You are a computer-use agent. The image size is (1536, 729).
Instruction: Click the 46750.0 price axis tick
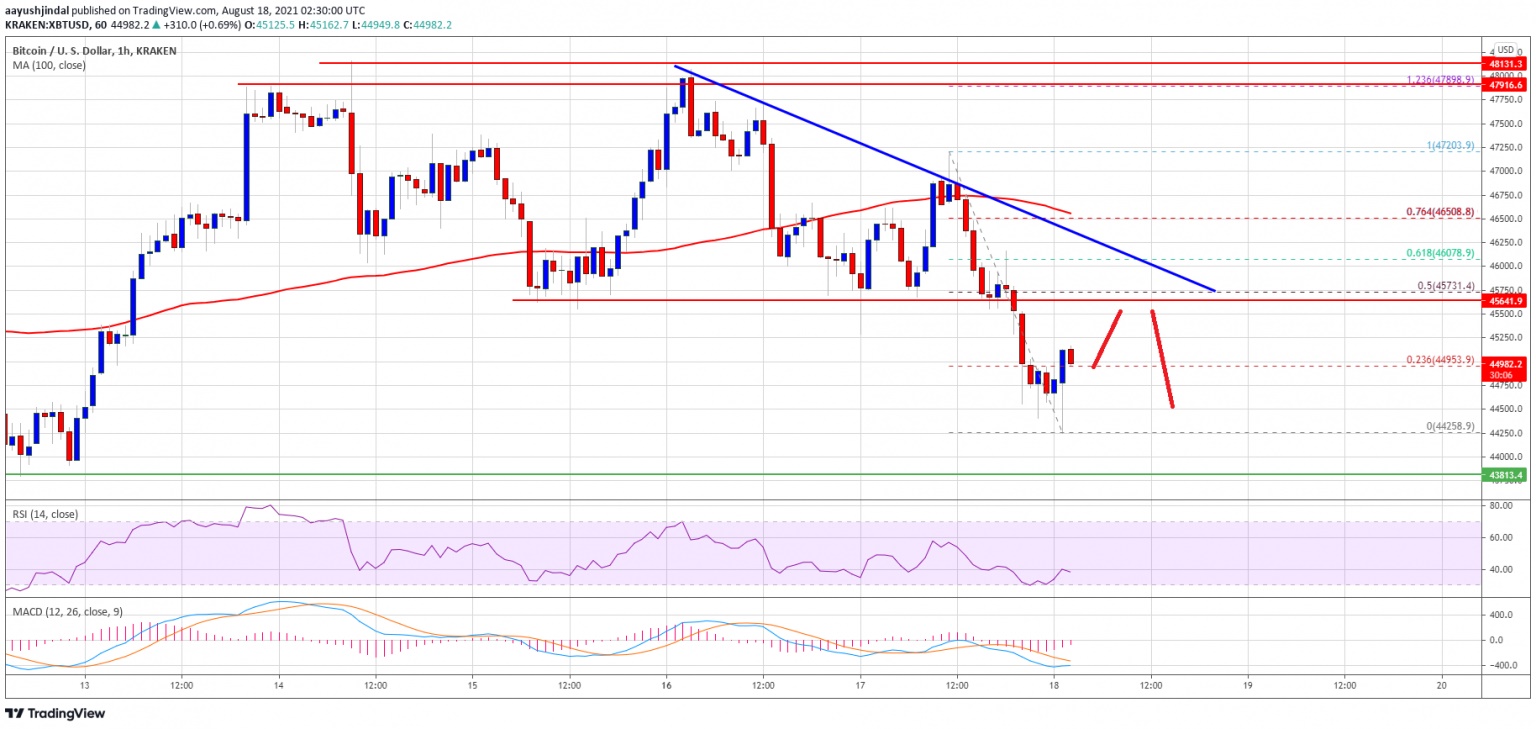(1507, 195)
